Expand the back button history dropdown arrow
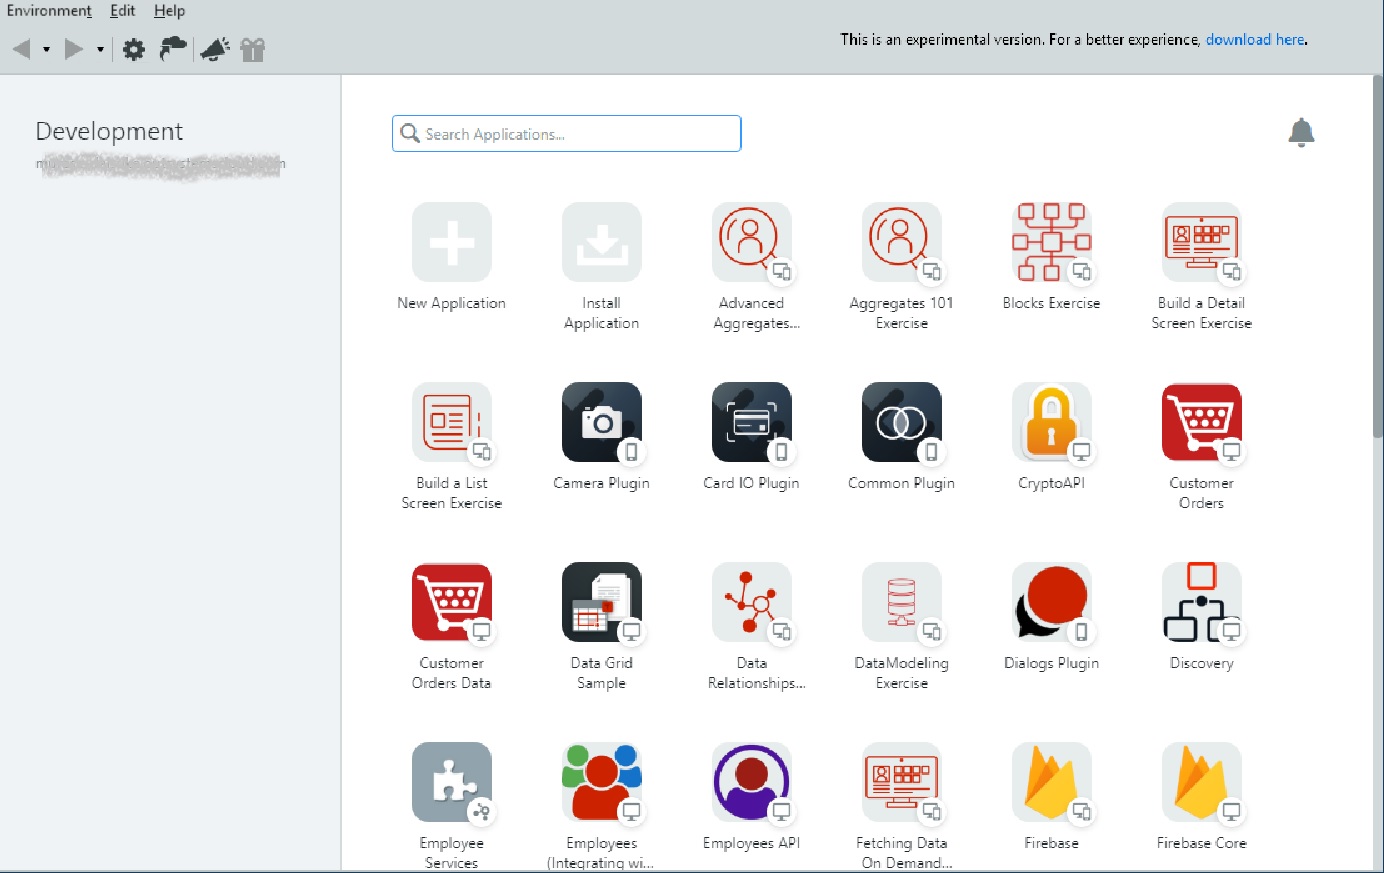The image size is (1384, 873). tap(46, 49)
